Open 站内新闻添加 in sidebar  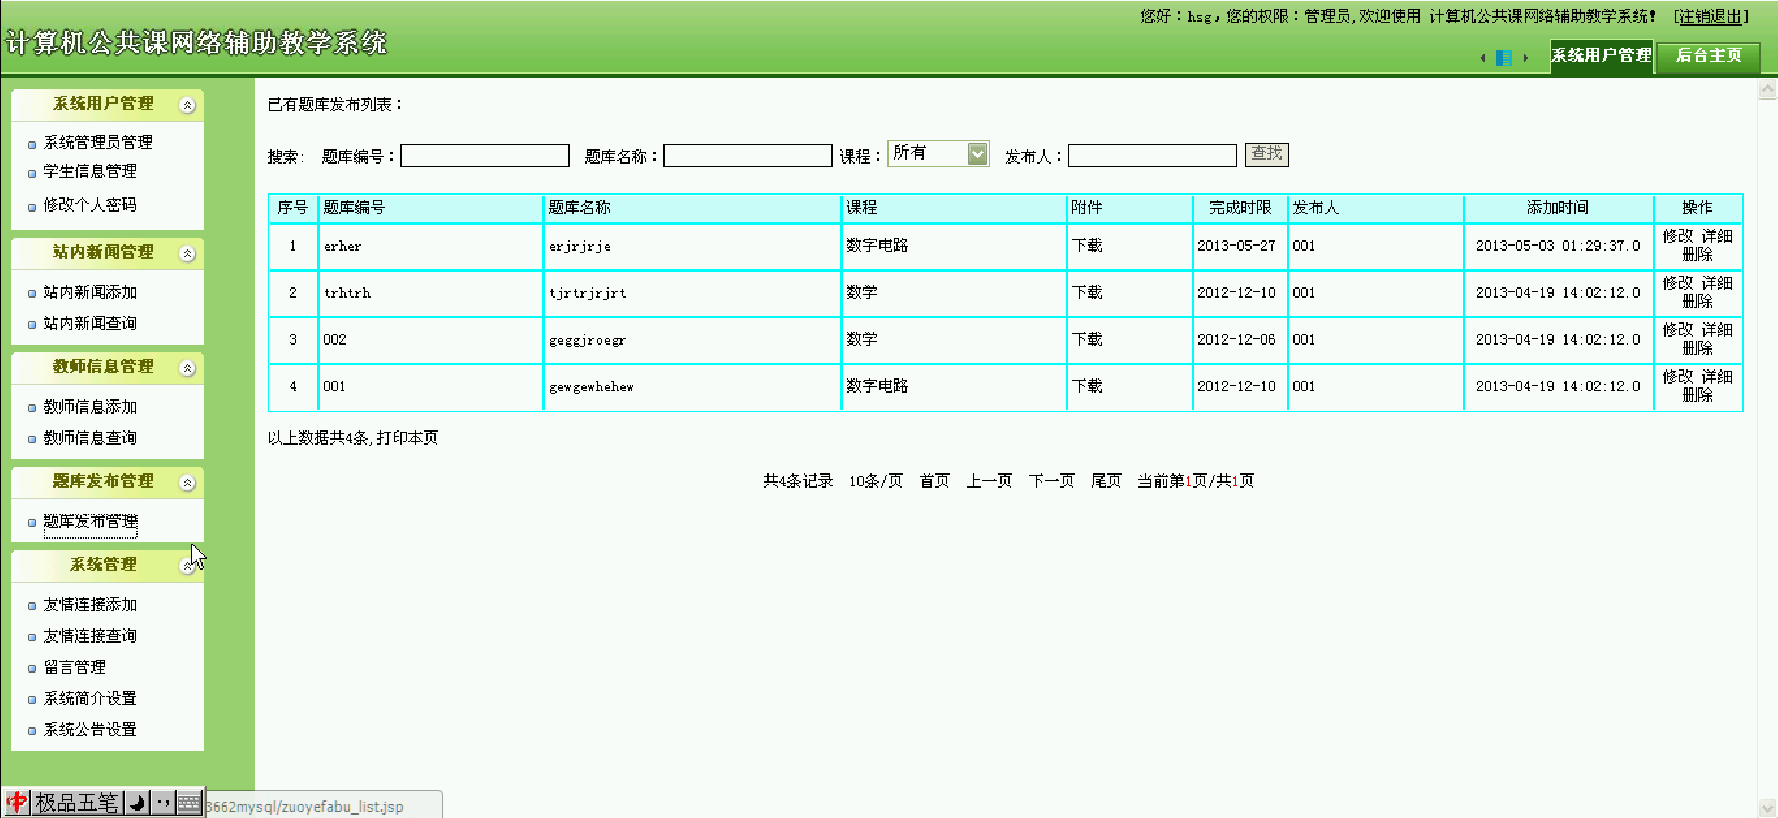coord(90,293)
